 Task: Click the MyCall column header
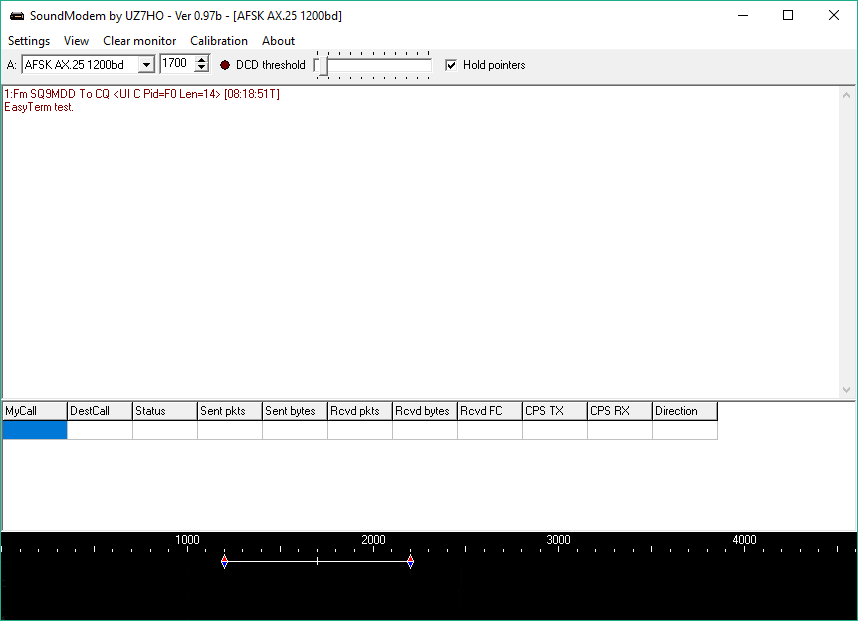(34, 411)
